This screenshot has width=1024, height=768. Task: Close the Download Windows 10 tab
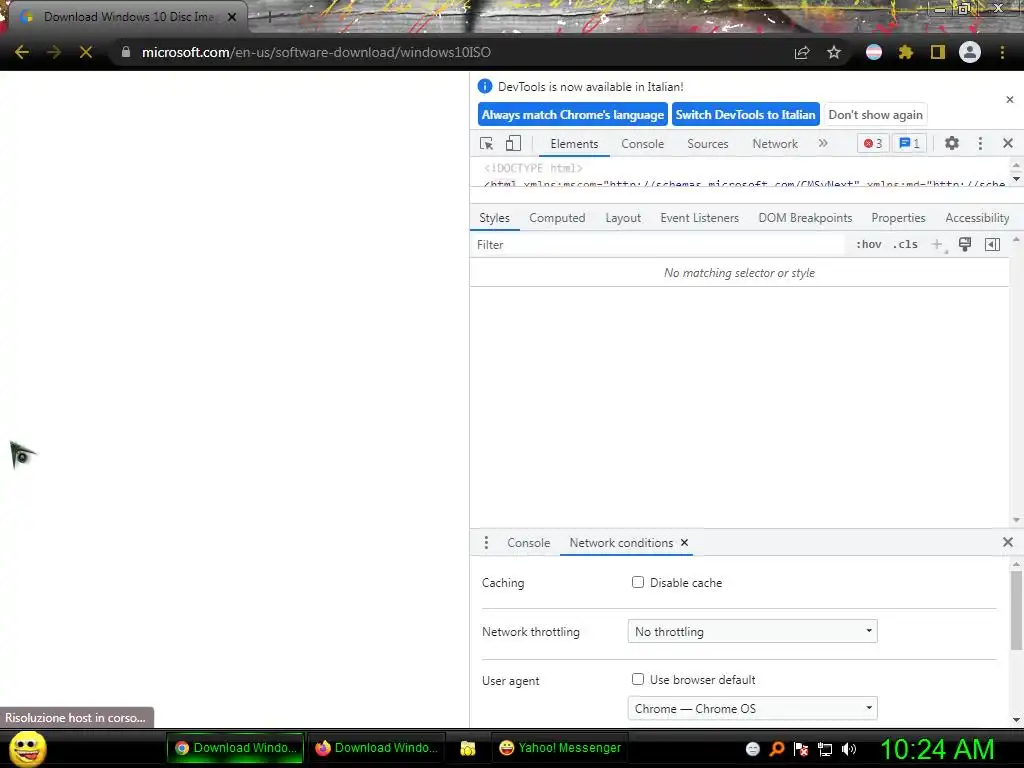tap(232, 17)
